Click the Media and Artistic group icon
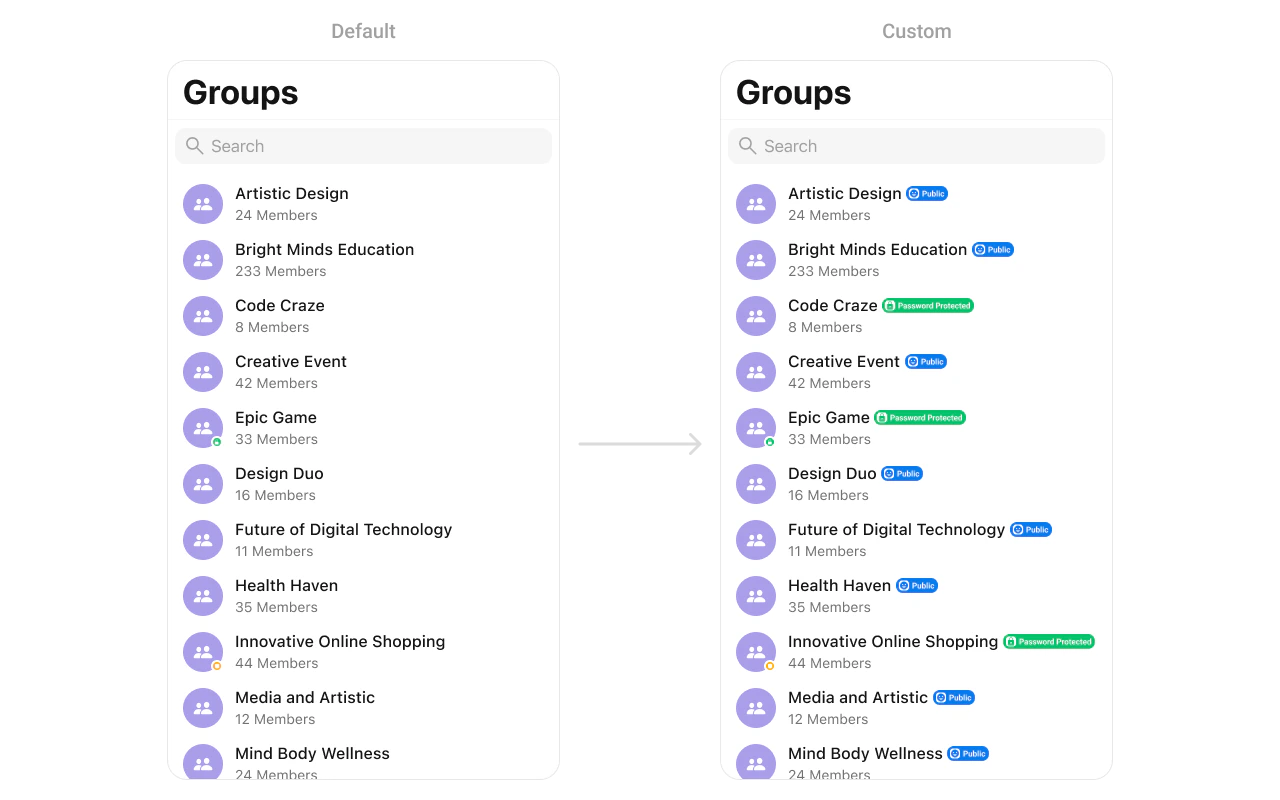The height and width of the screenshot is (800, 1280). [x=203, y=707]
